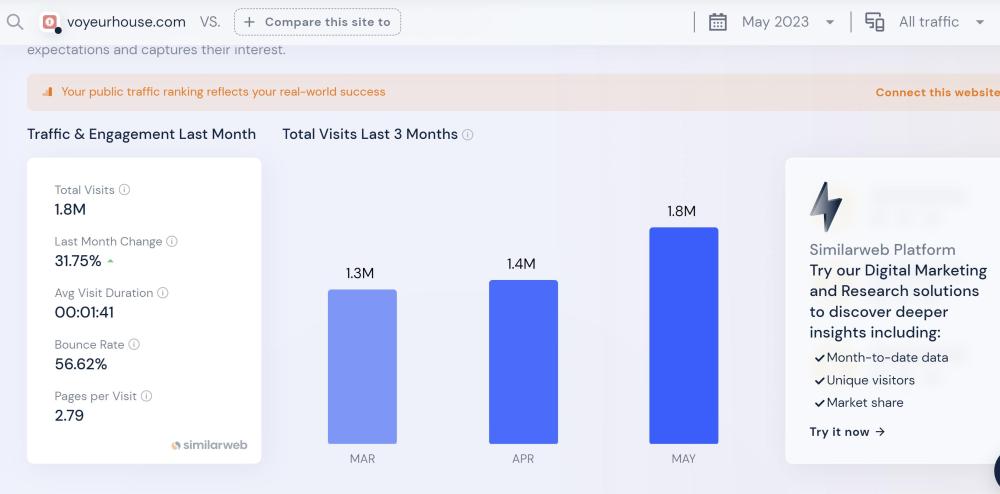The height and width of the screenshot is (494, 1000).
Task: Expand the May 2023 date dropdown
Action: [830, 22]
